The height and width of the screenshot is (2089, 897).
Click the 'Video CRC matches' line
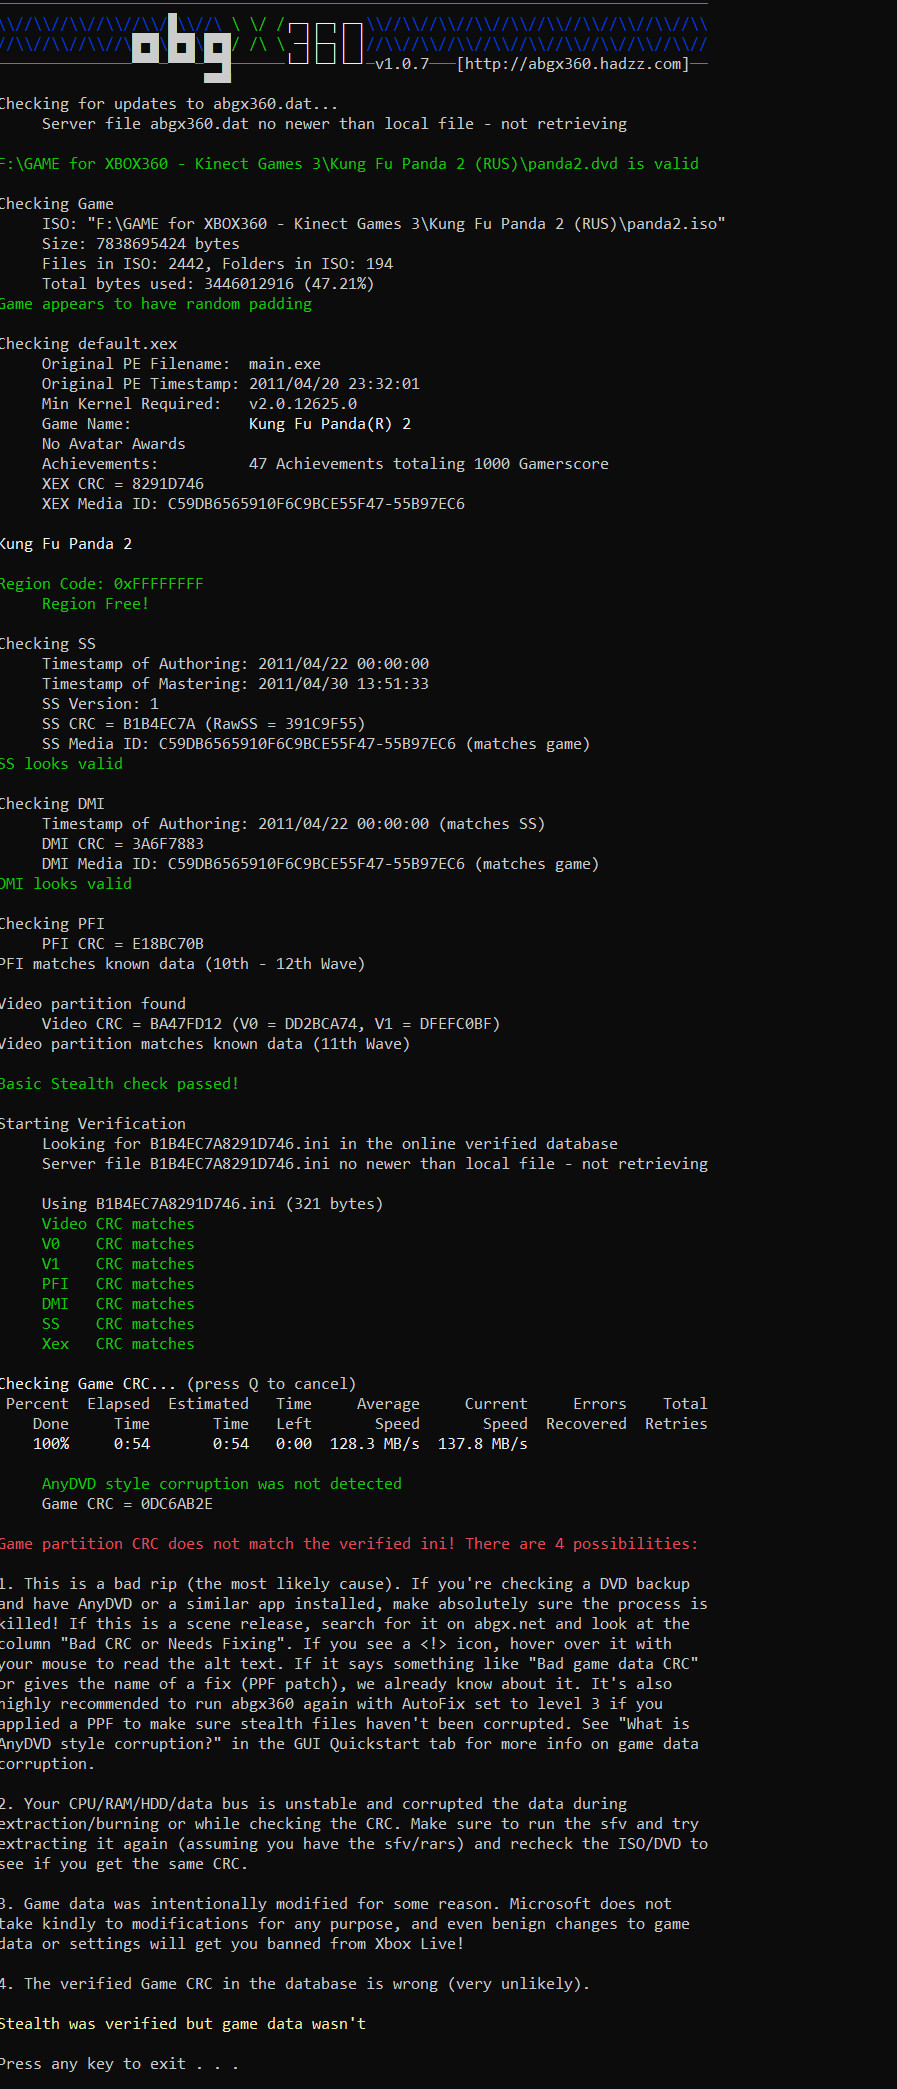[118, 1224]
